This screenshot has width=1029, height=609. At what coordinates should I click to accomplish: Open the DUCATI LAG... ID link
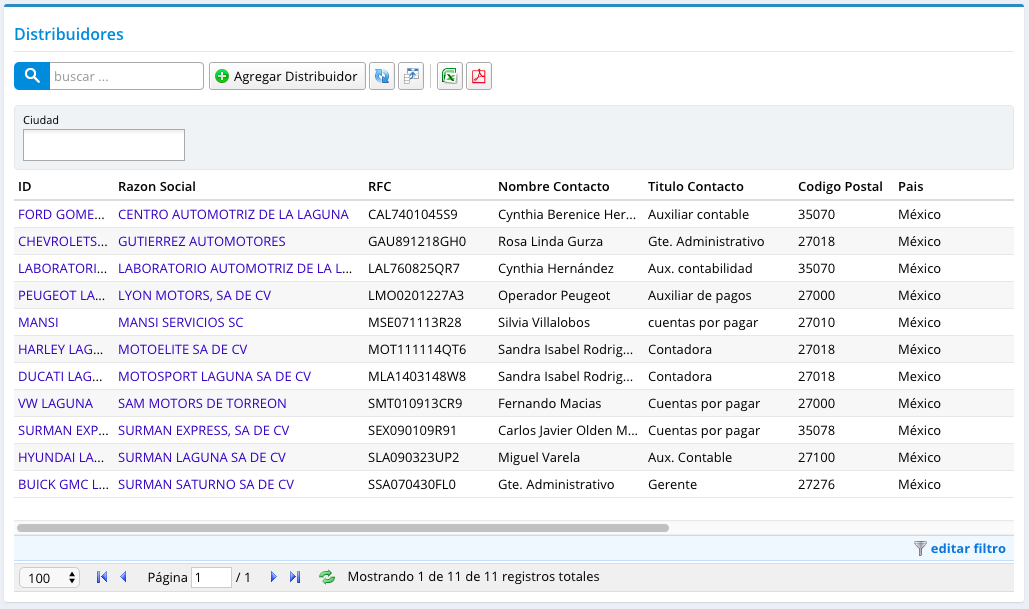tap(60, 376)
